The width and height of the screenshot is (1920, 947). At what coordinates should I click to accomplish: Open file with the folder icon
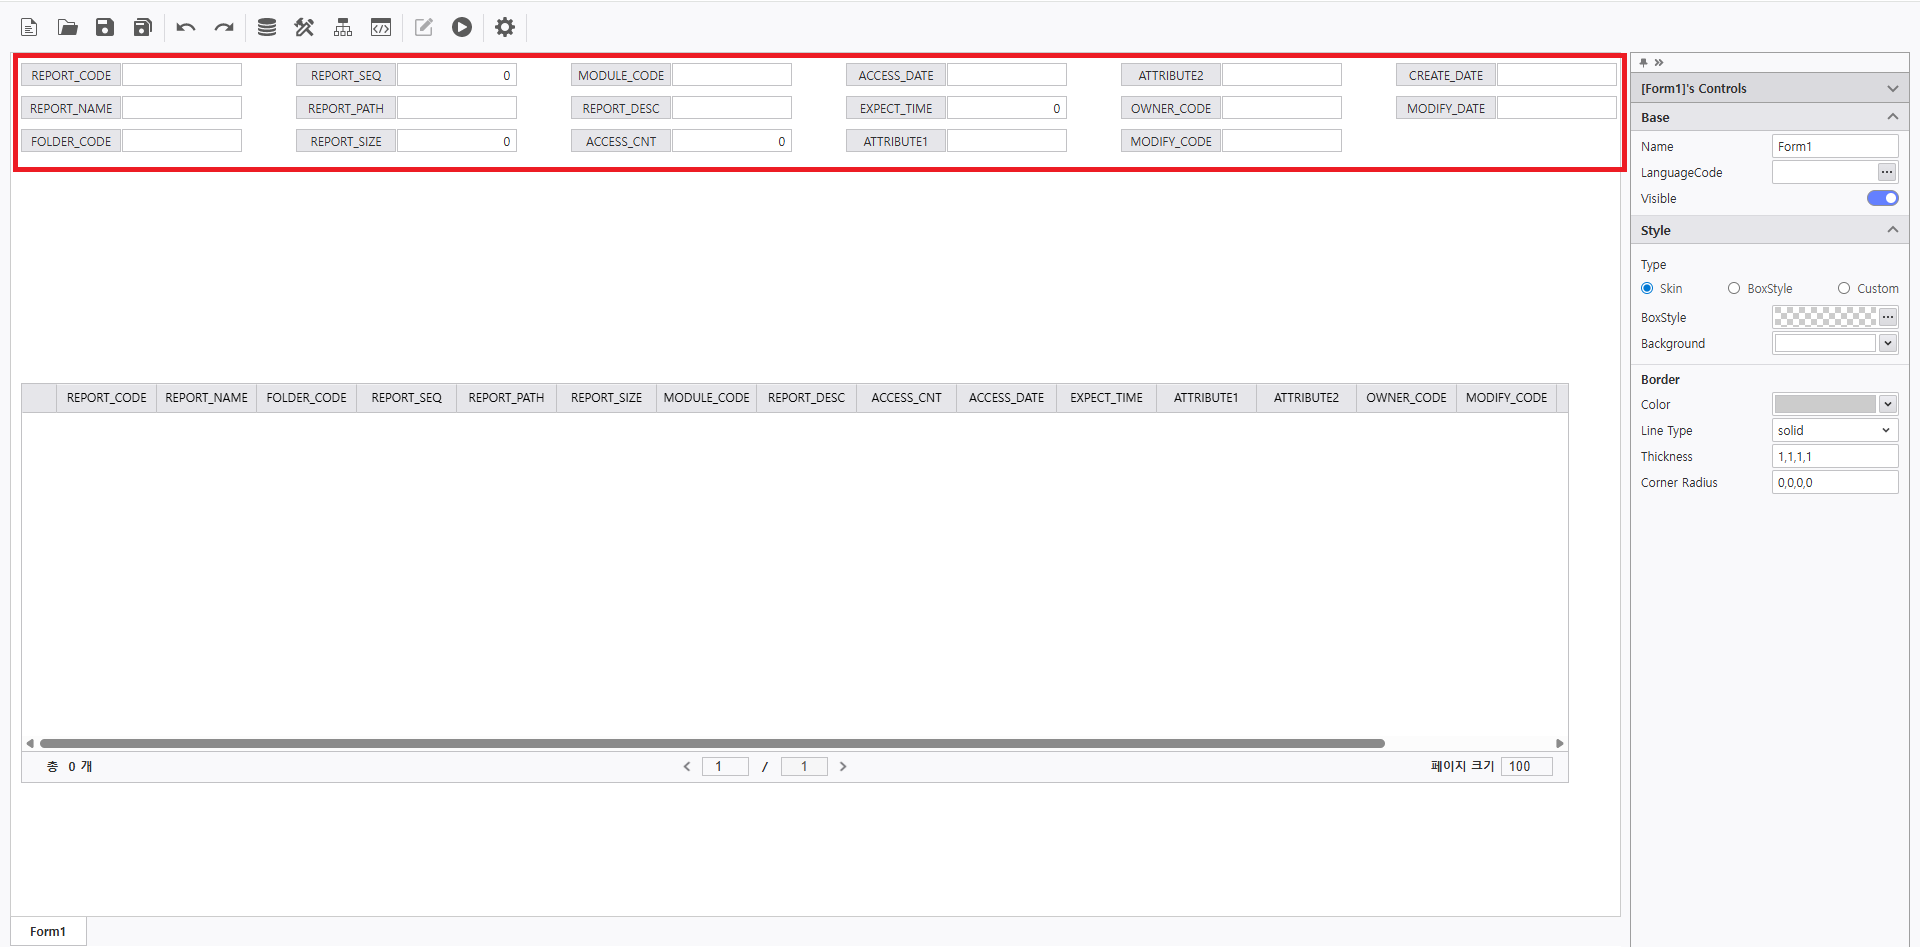pyautogui.click(x=67, y=27)
